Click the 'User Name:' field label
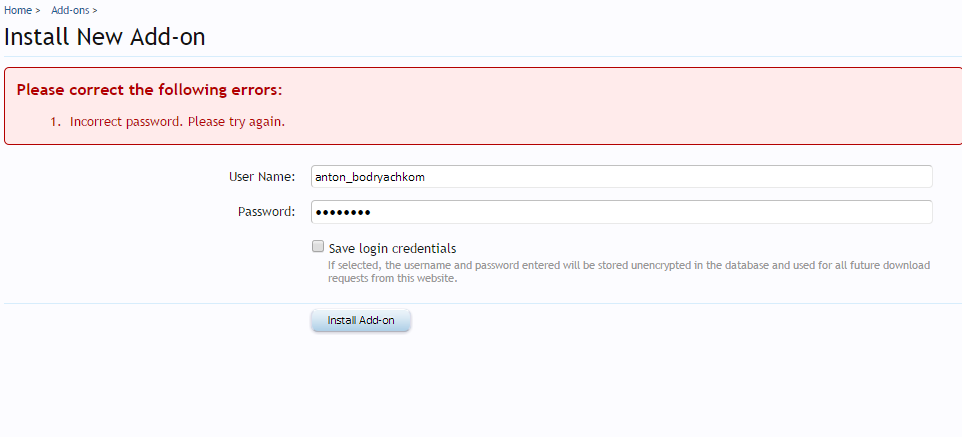Image resolution: width=962 pixels, height=437 pixels. click(262, 177)
